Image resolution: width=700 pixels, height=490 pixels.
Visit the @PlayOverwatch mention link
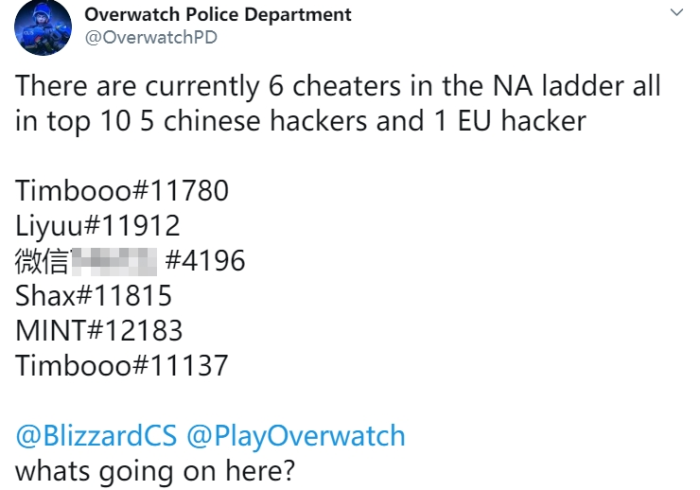296,436
